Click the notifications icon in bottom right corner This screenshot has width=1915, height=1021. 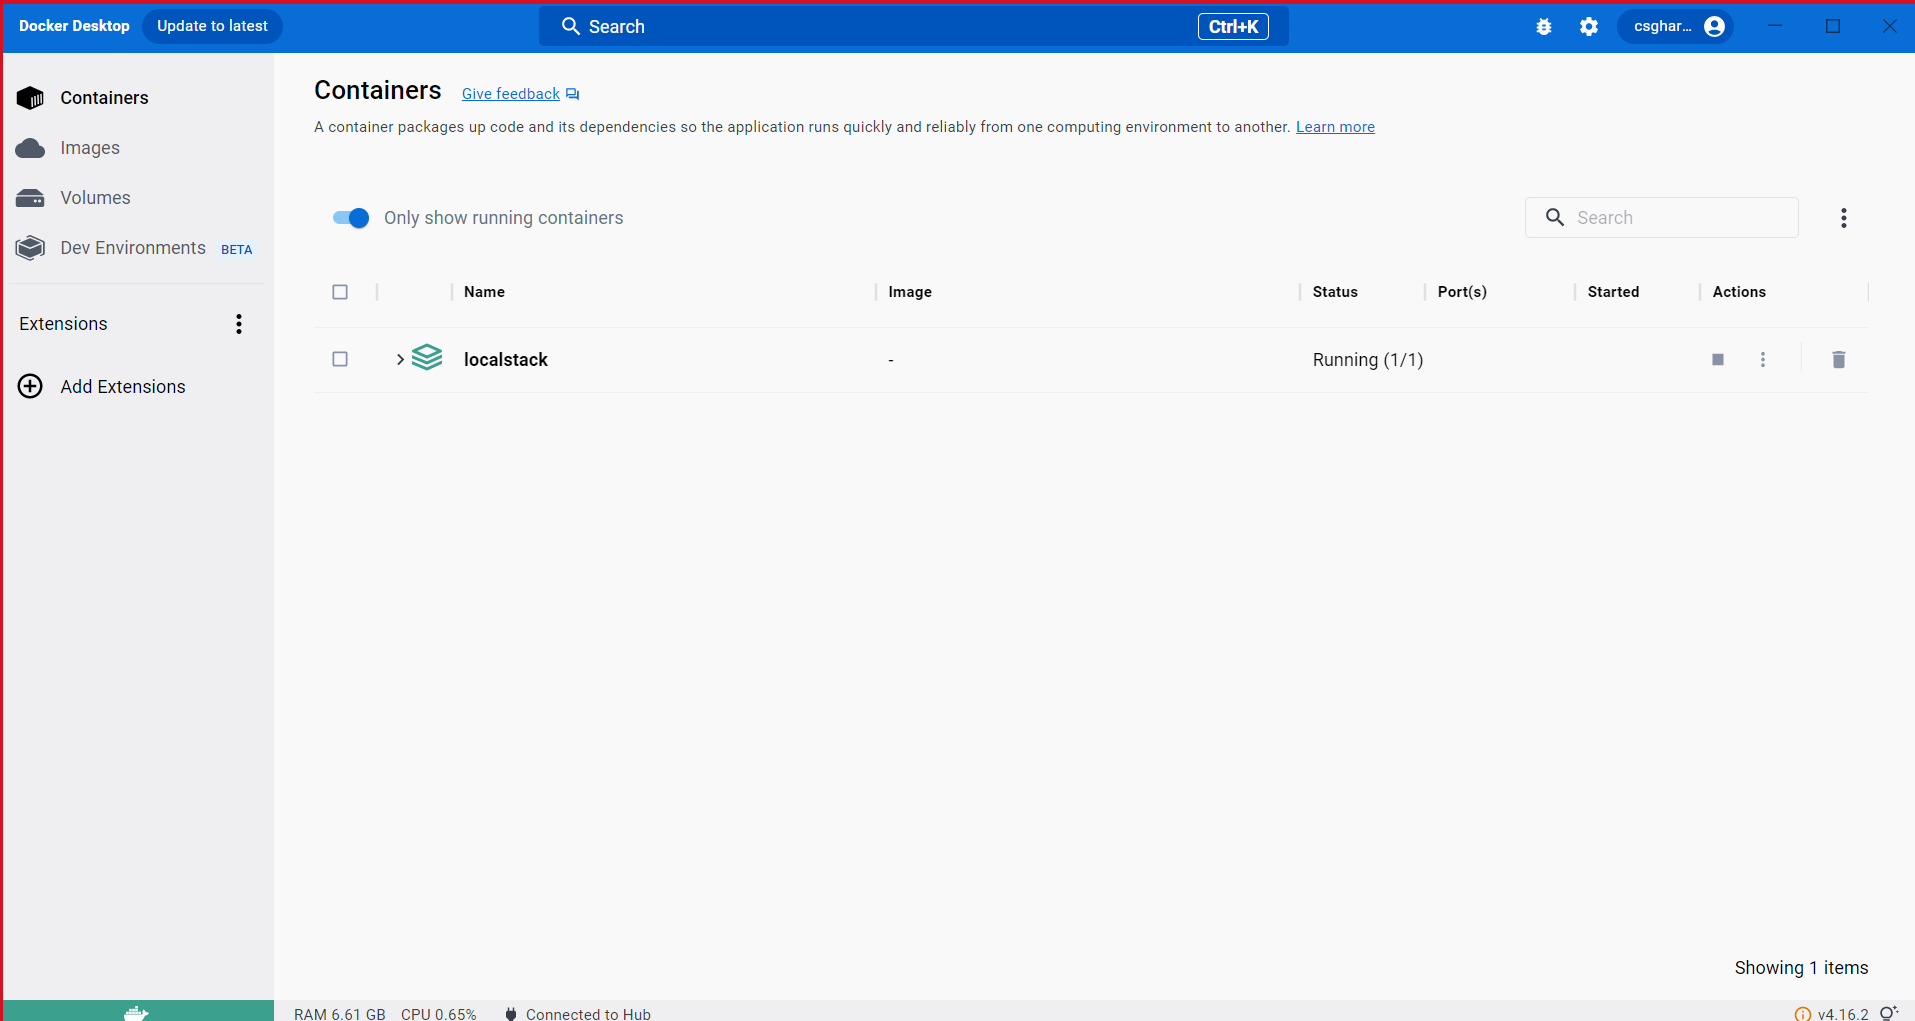(x=1889, y=1013)
